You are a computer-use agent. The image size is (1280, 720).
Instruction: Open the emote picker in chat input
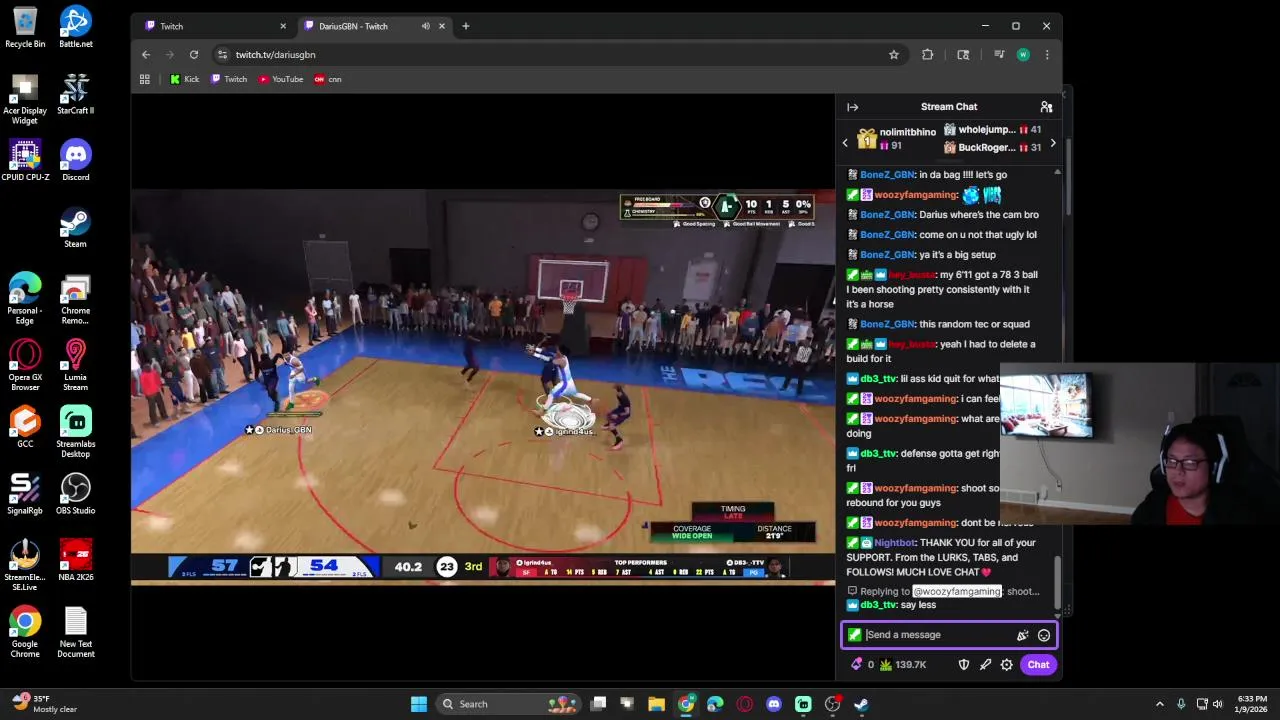1044,635
